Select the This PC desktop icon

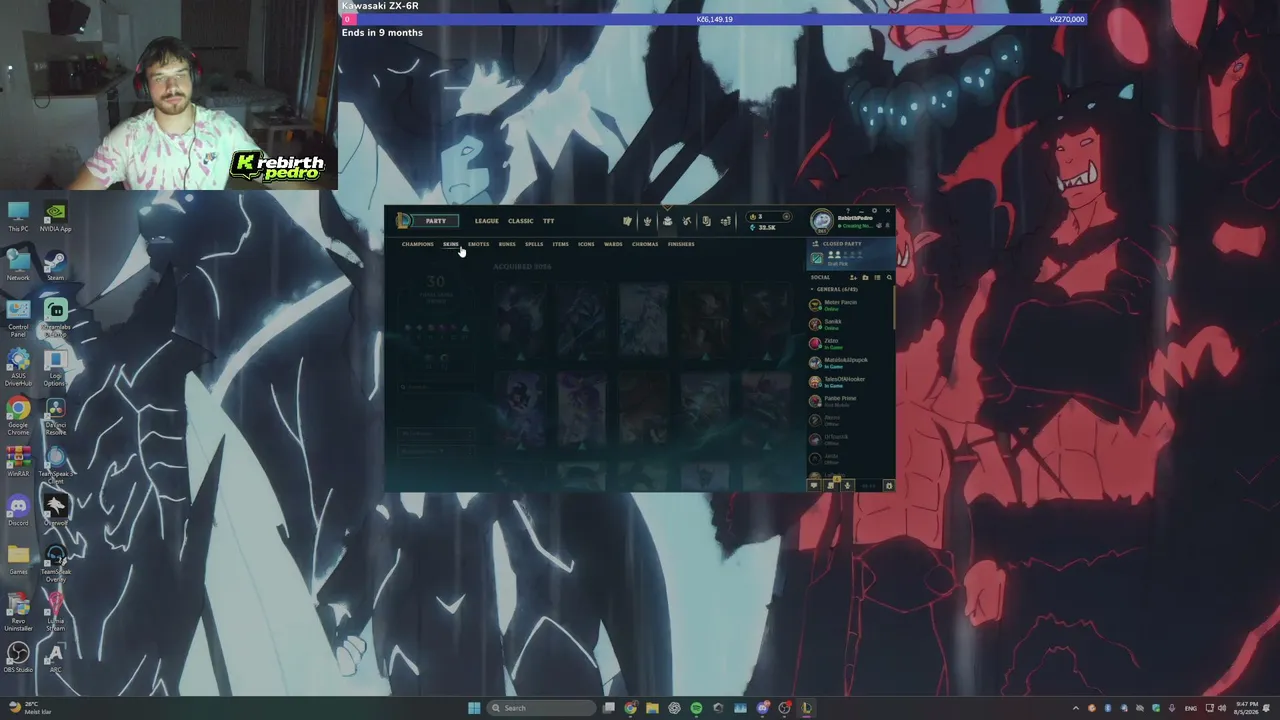pyautogui.click(x=18, y=217)
